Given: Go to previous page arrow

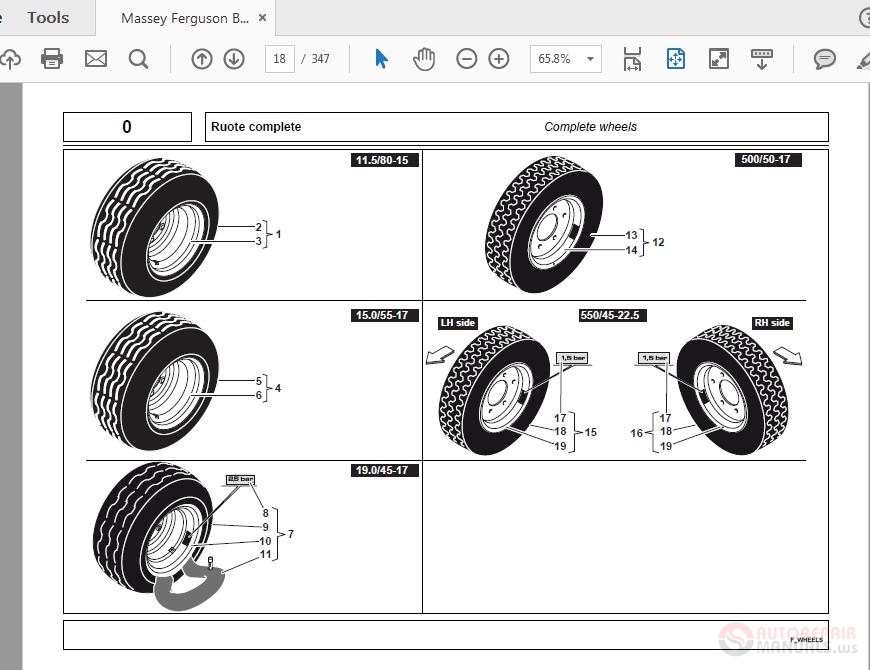Looking at the screenshot, I should tap(202, 59).
